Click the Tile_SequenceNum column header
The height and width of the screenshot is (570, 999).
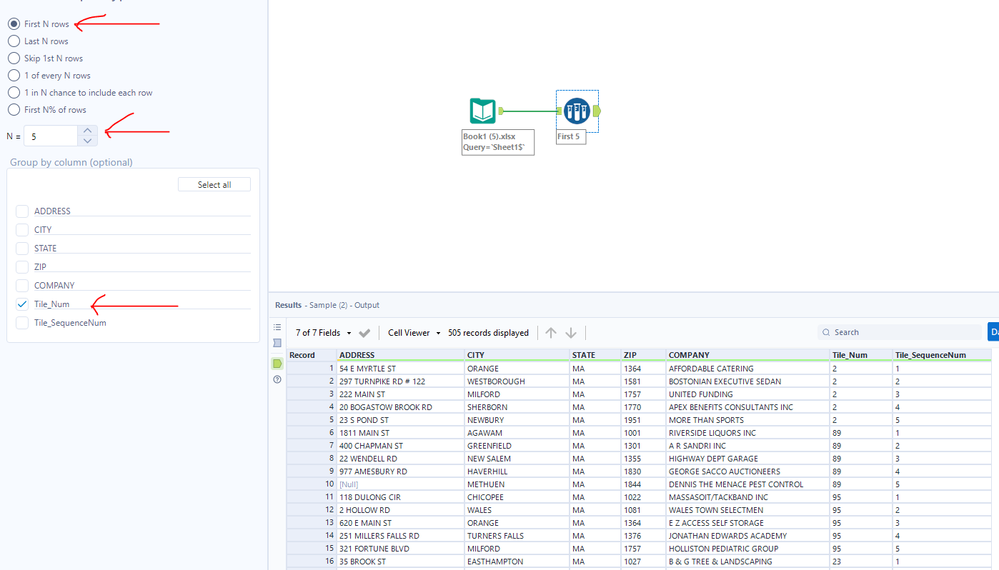(x=942, y=355)
